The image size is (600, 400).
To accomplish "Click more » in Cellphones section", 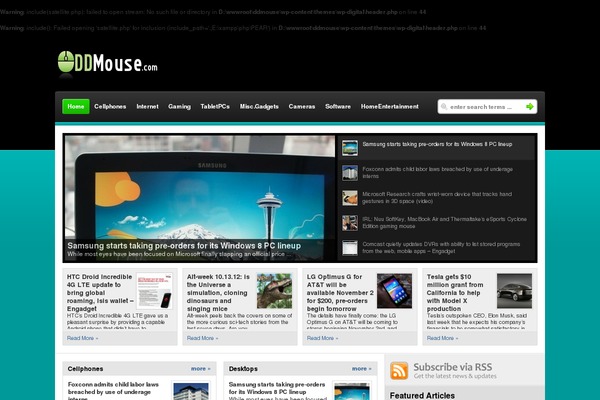I will point(201,369).
